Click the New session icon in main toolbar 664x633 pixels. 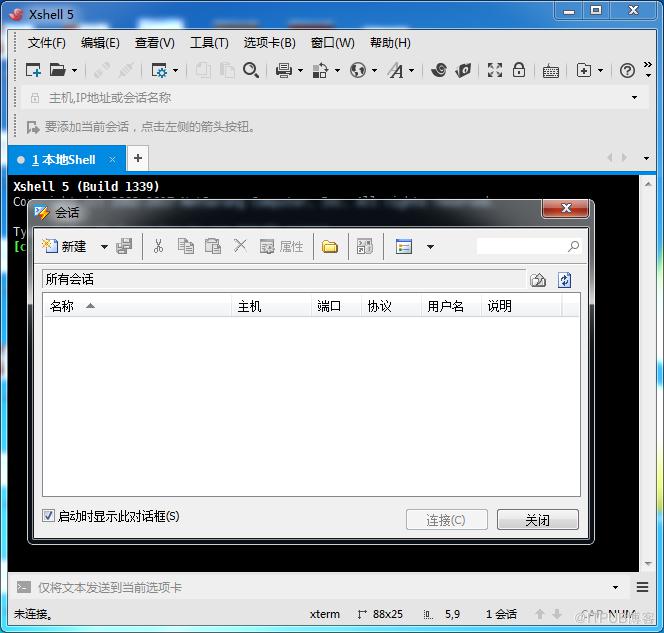tap(33, 70)
